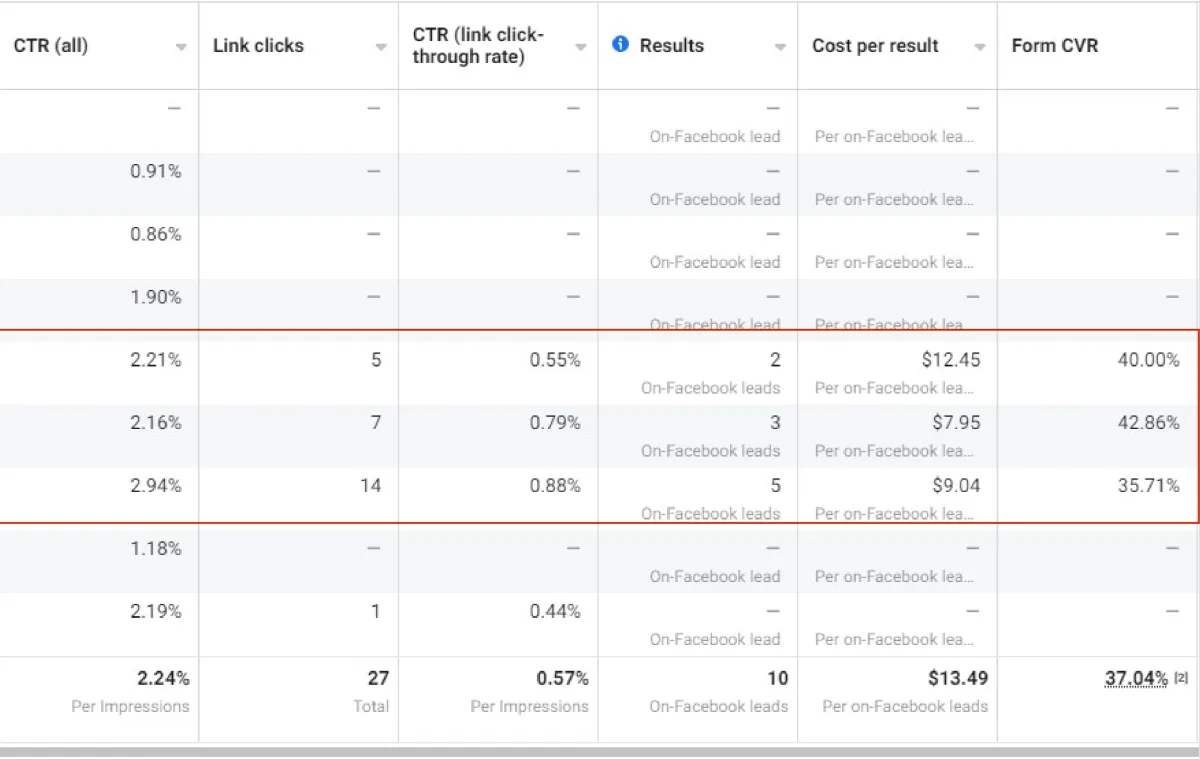This screenshot has height=760, width=1200.
Task: Click the $13.49 total cost per result
Action: click(958, 678)
